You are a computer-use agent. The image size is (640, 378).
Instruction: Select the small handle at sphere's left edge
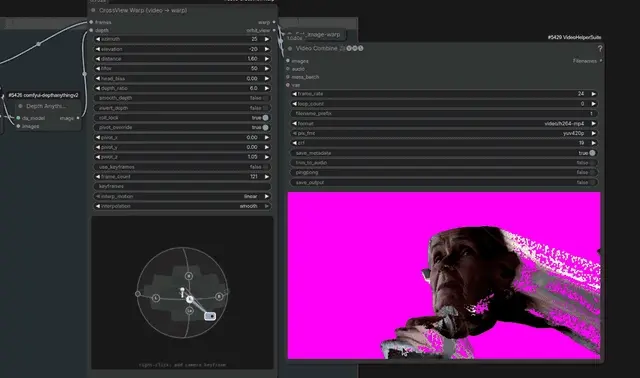coord(138,294)
